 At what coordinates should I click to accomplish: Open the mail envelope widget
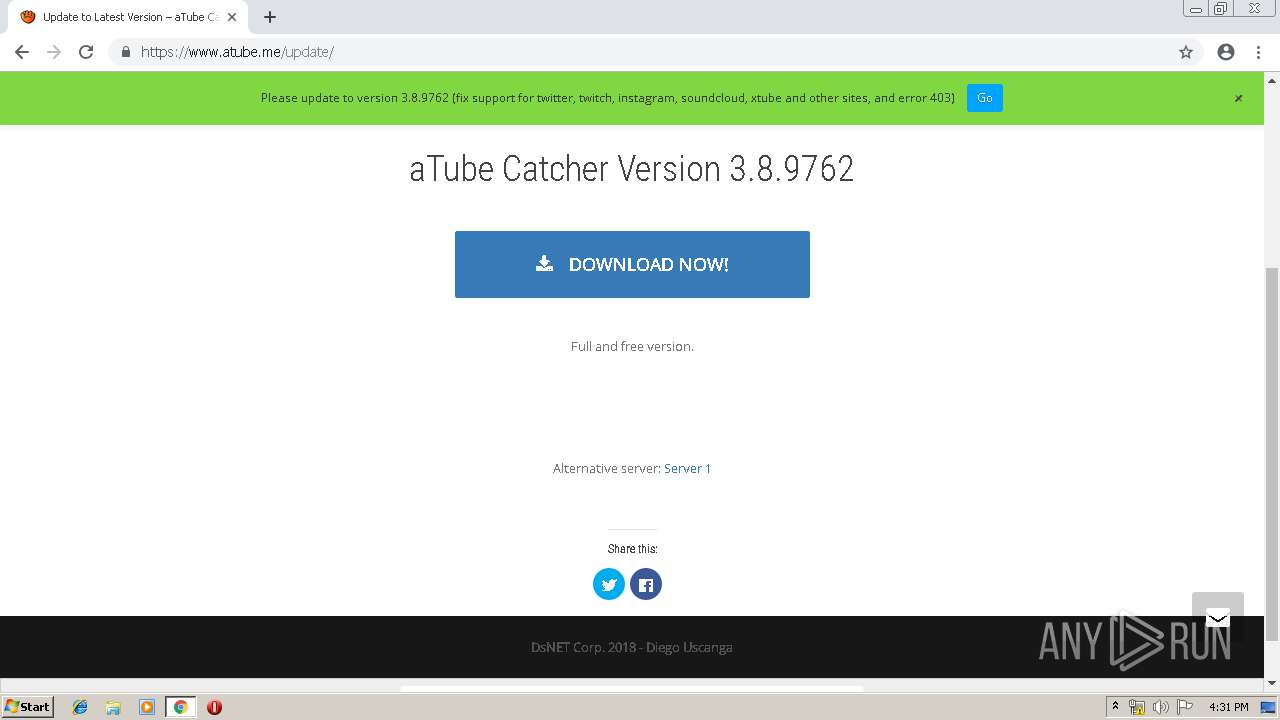[1218, 617]
